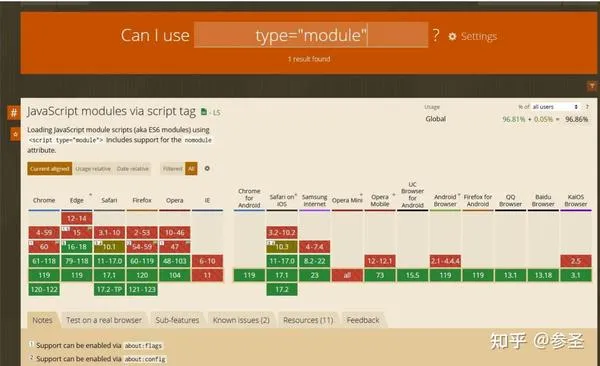Click the green Chrome 119 support cell
Image resolution: width=600 pixels, height=366 pixels.
point(44,275)
